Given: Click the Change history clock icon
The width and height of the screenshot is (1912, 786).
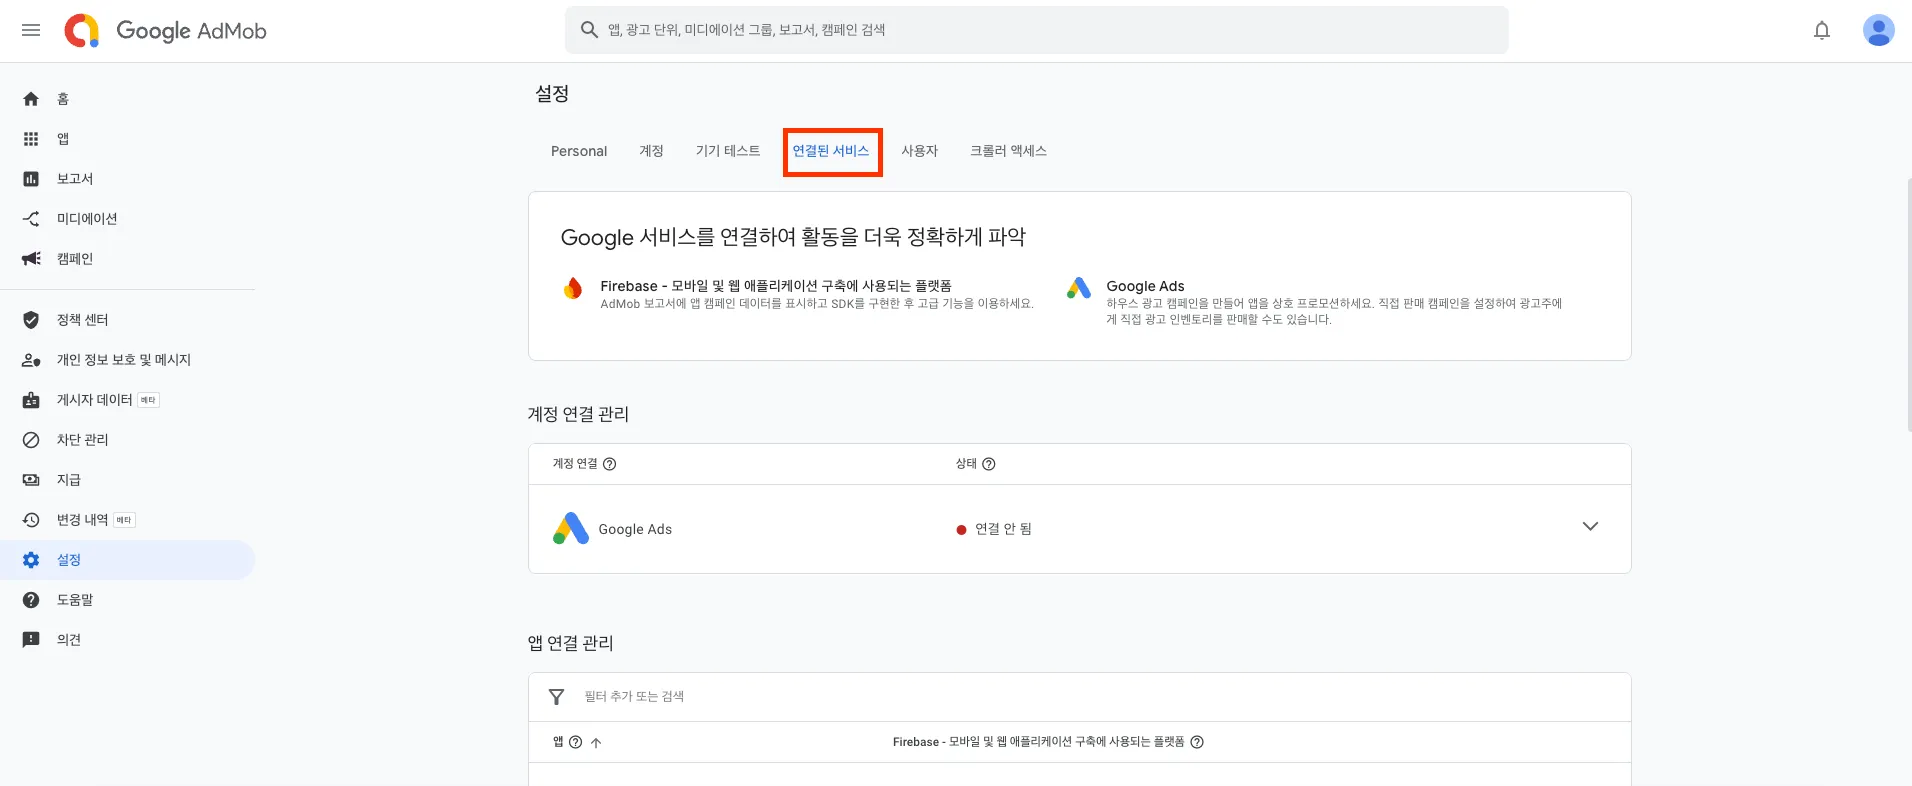Looking at the screenshot, I should 31,520.
